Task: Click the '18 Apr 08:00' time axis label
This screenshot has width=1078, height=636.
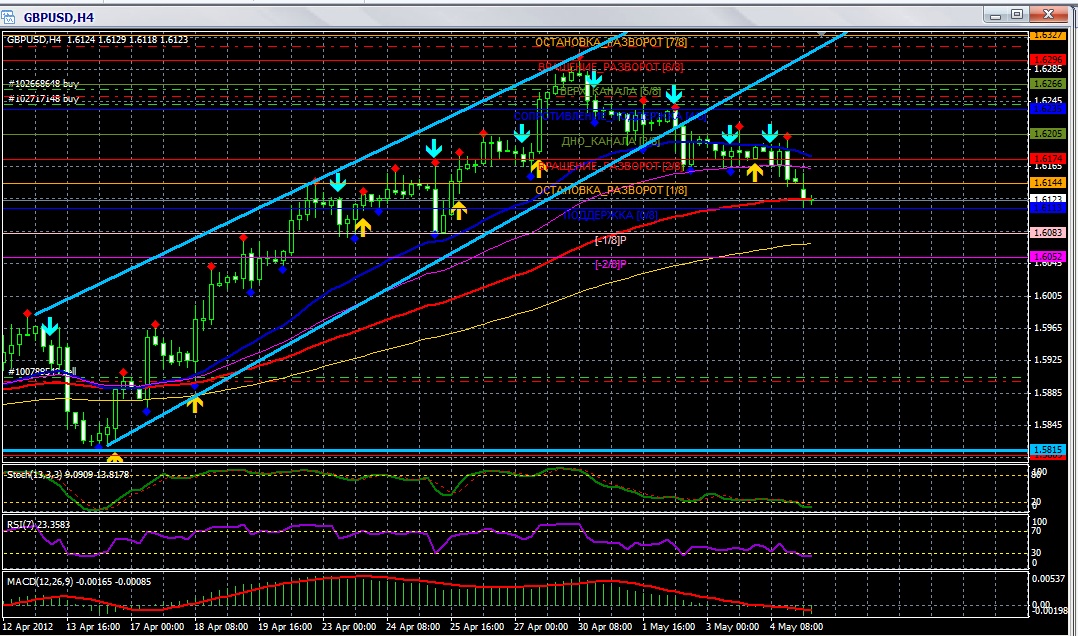Action: (x=221, y=627)
